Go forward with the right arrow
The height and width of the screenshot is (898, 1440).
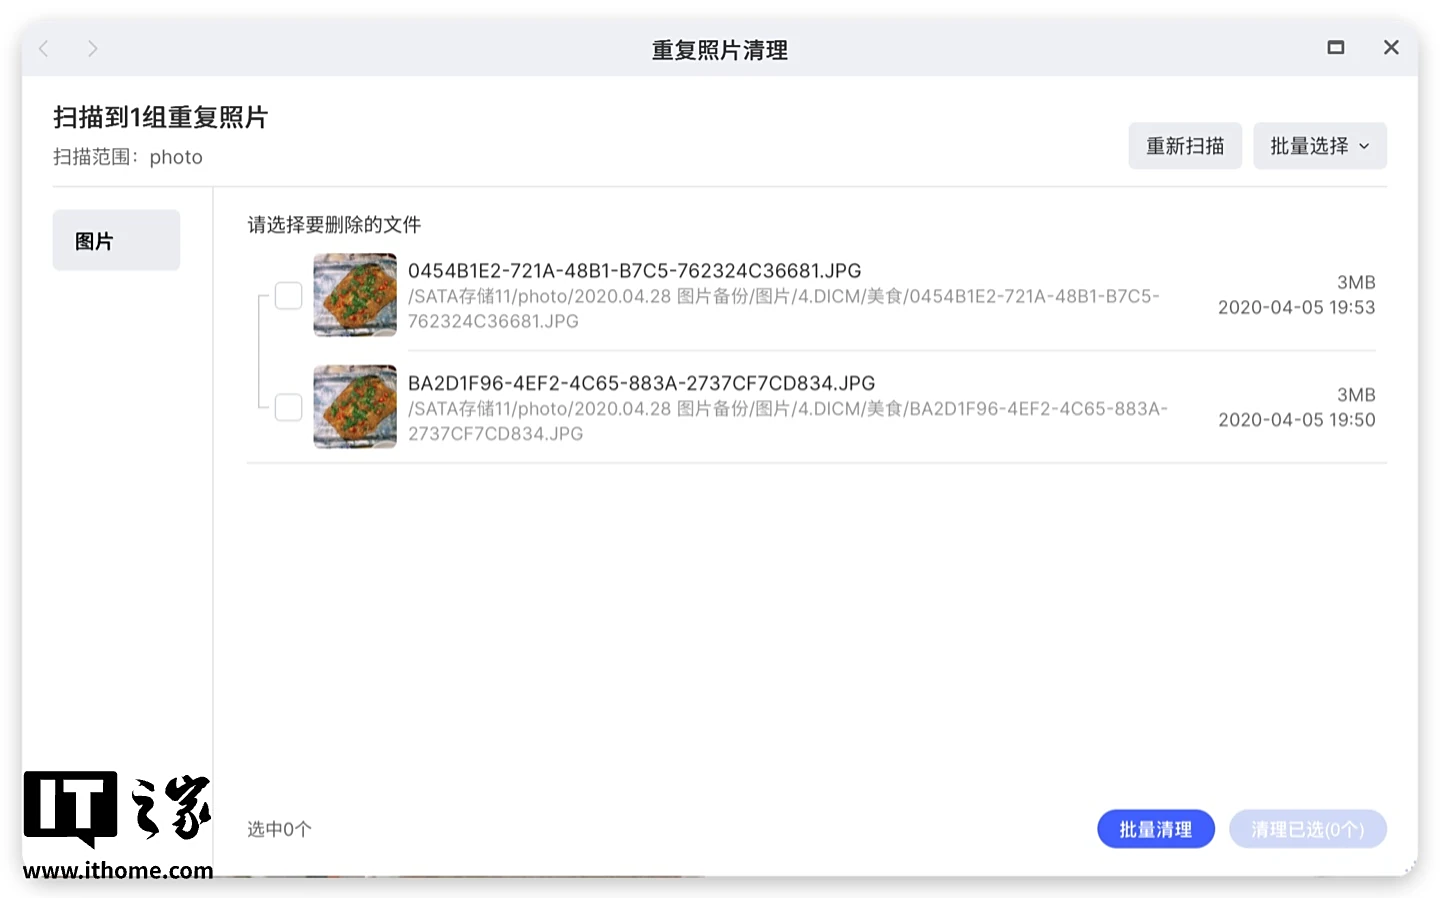coord(92,49)
